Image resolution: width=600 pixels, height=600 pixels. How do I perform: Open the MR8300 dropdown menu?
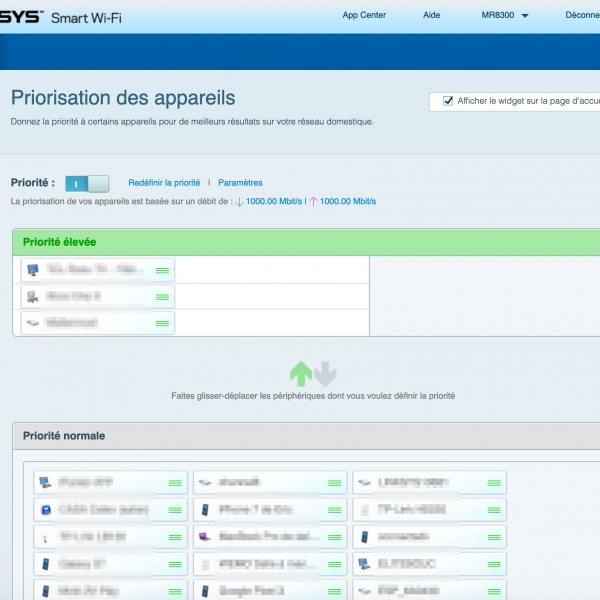pos(504,15)
